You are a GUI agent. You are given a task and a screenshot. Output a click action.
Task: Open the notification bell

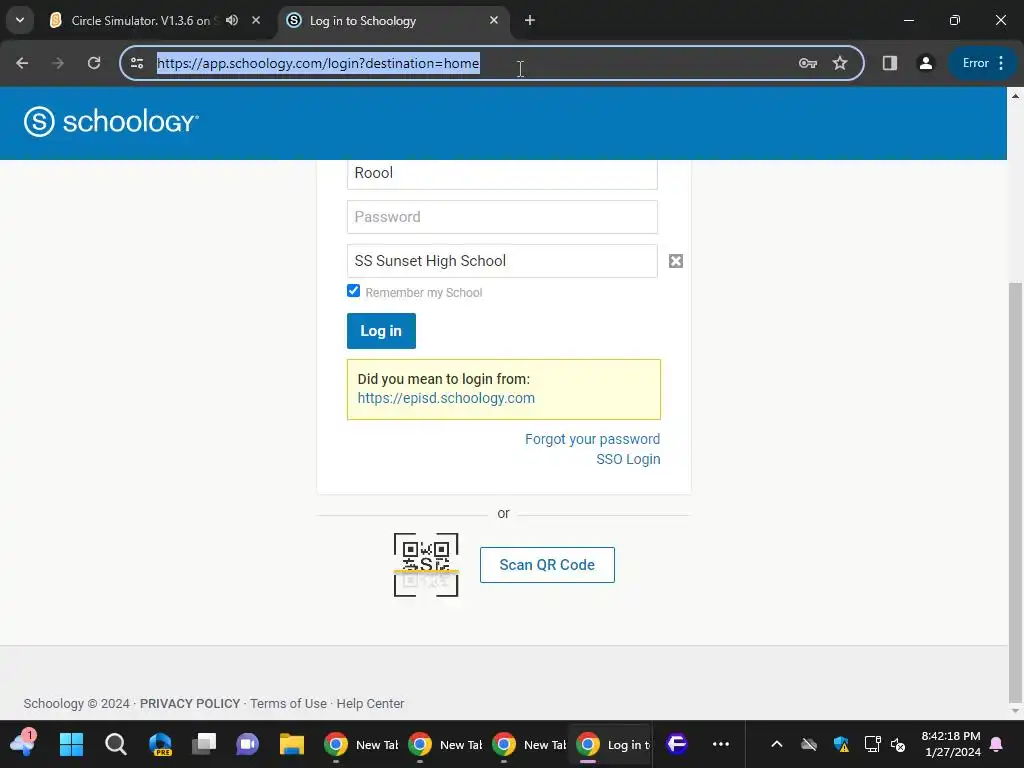click(x=997, y=744)
